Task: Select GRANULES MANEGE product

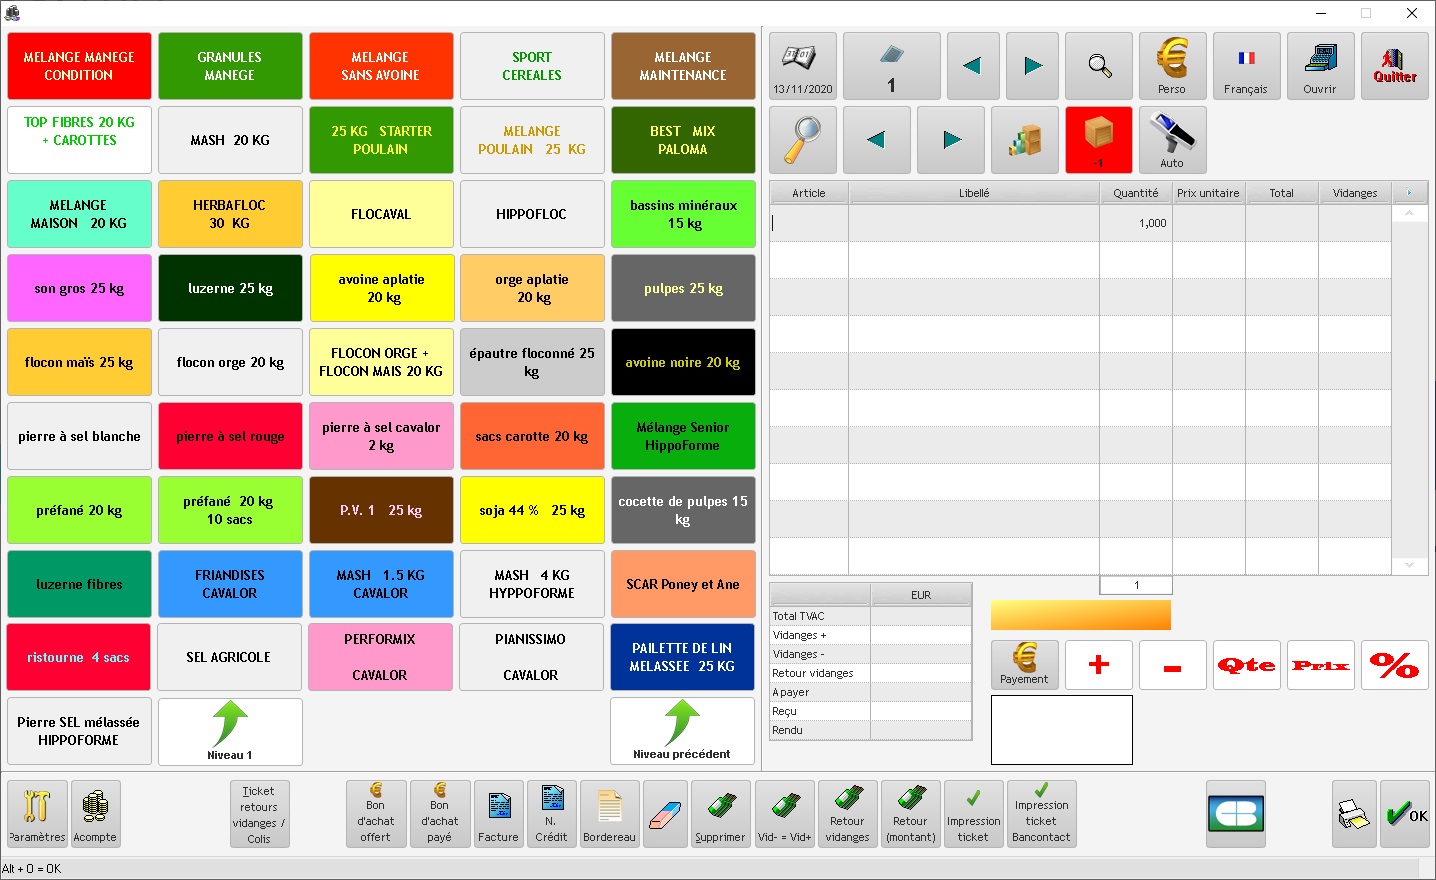Action: tap(230, 66)
